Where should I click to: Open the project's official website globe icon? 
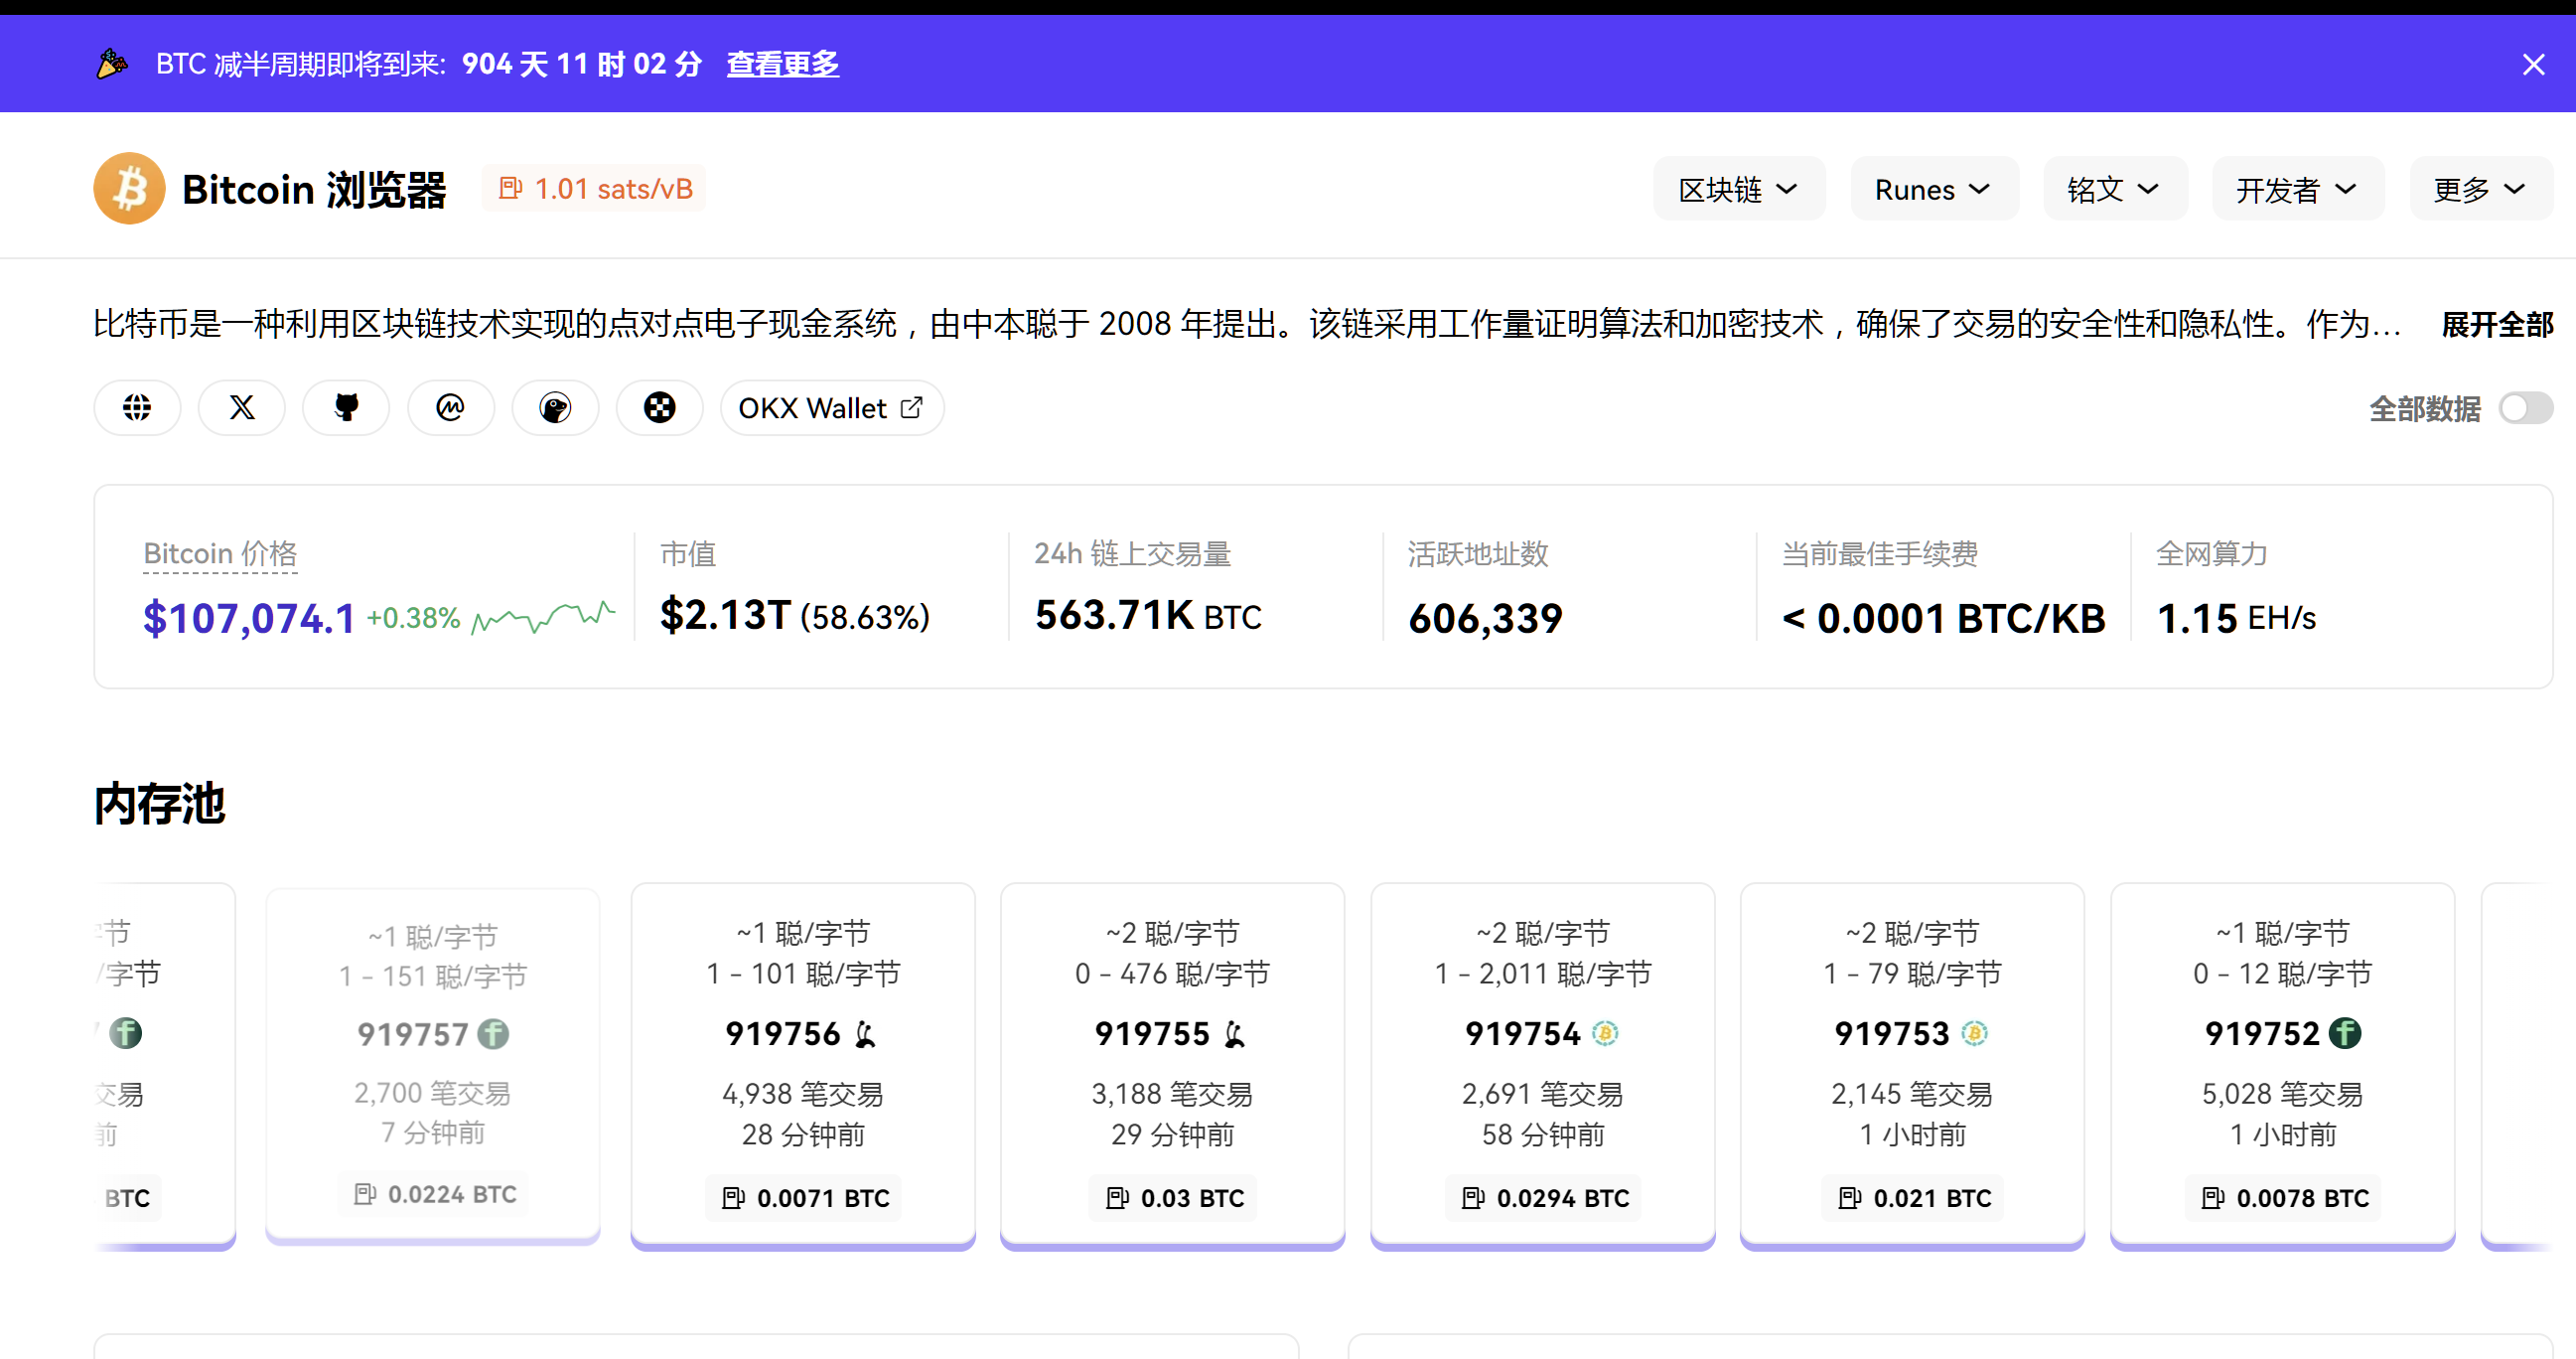(137, 408)
